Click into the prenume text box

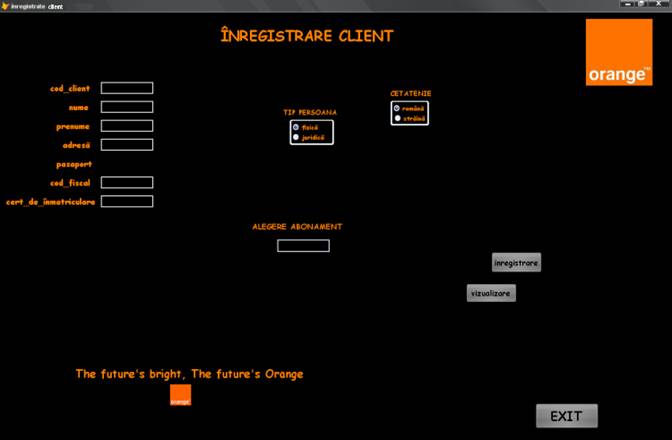127,126
